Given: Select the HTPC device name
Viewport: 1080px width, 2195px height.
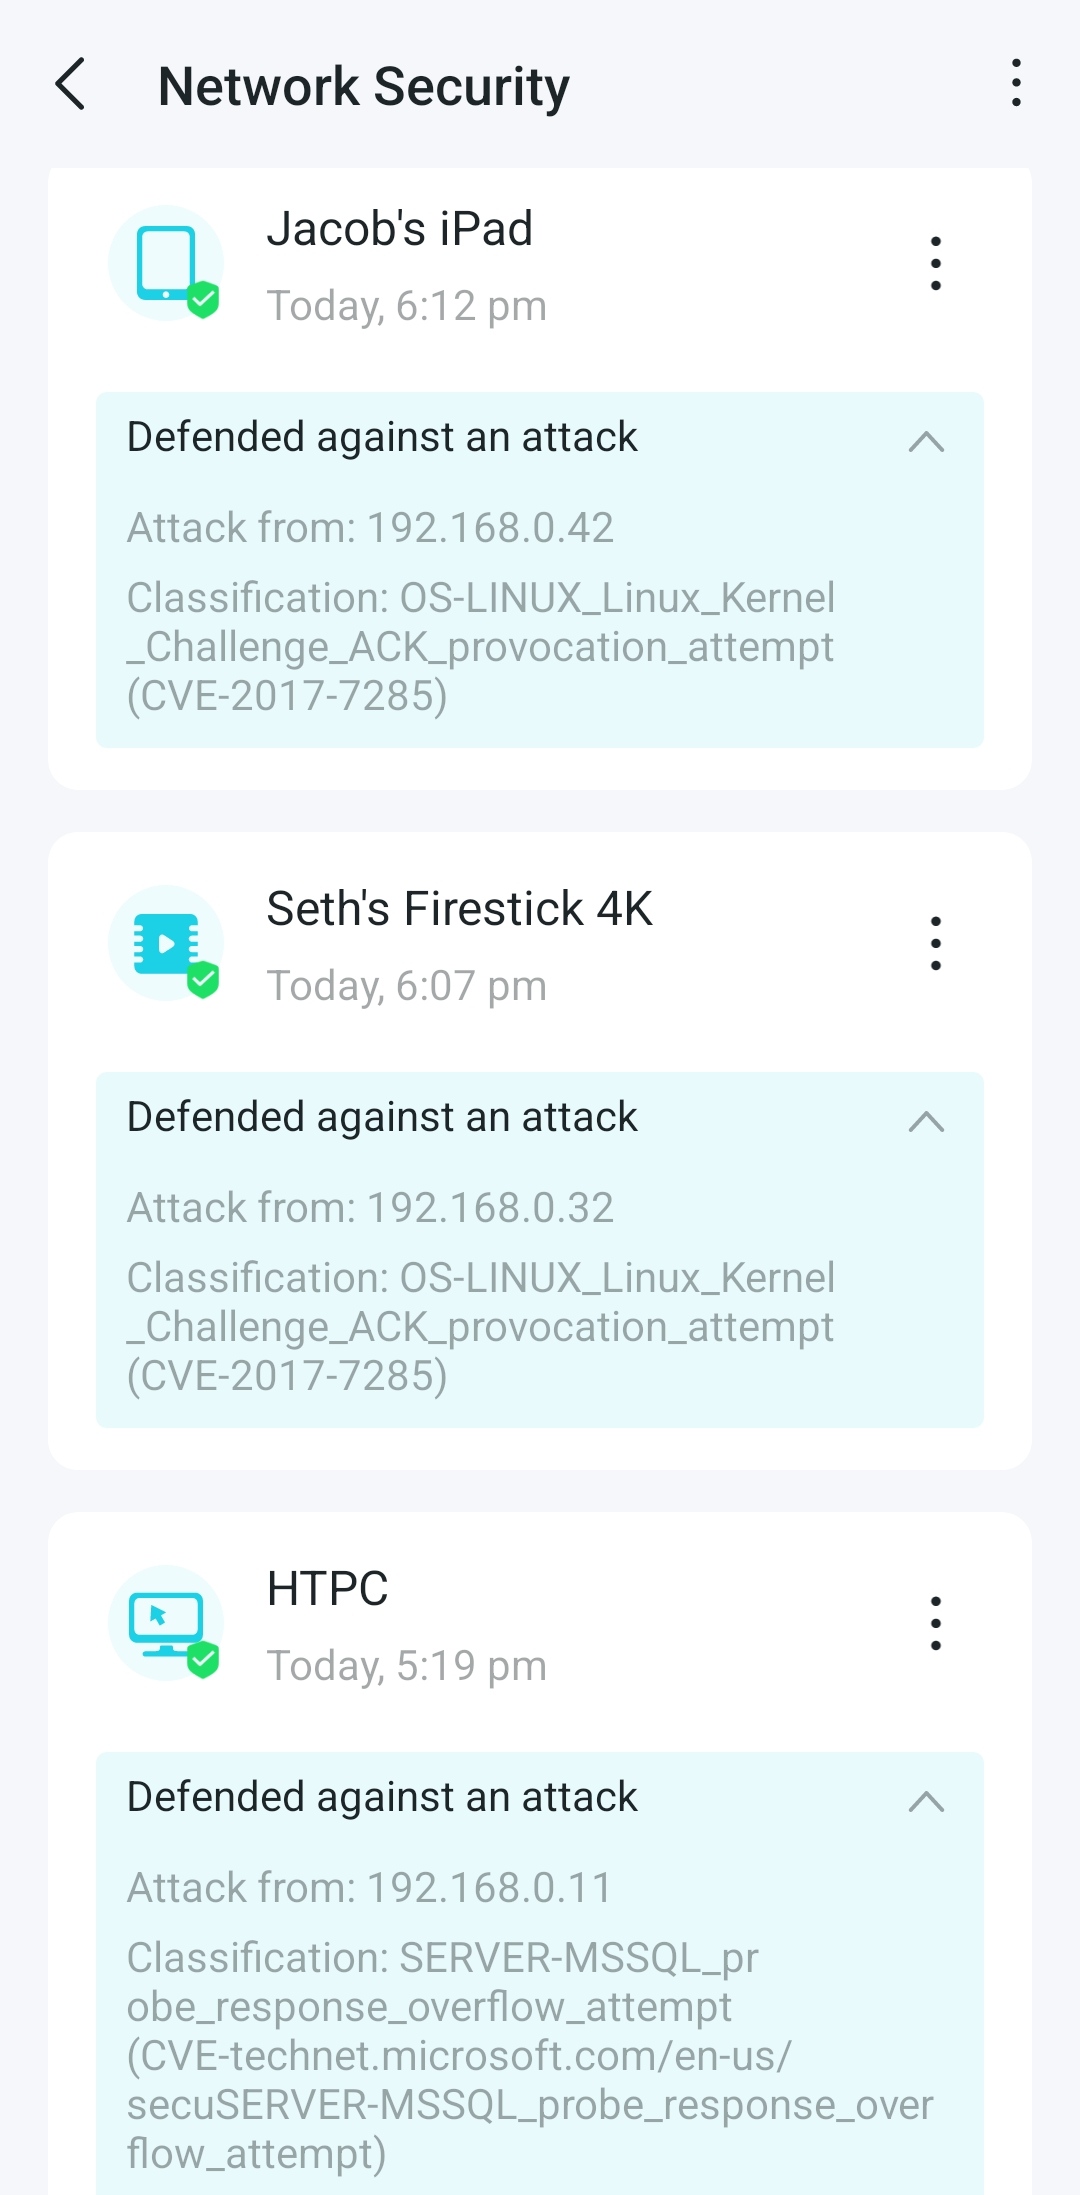Looking at the screenshot, I should 327,1589.
